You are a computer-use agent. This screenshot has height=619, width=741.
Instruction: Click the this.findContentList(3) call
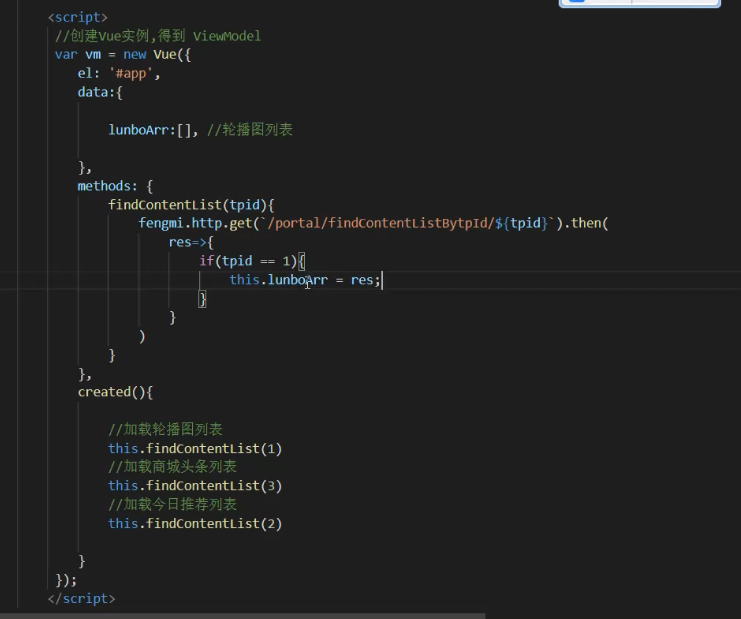click(195, 486)
